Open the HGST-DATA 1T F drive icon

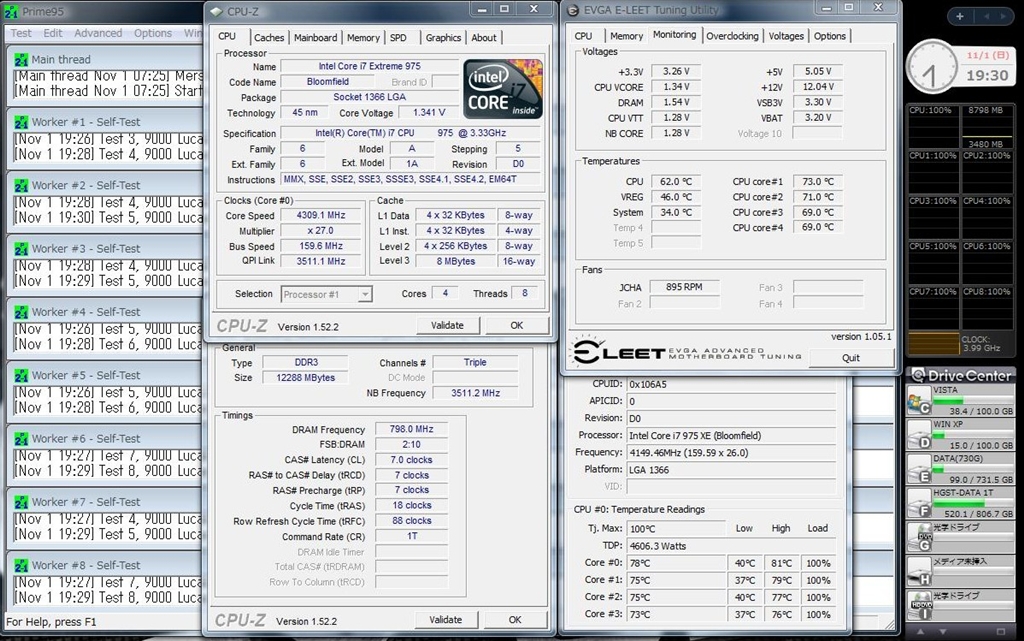[919, 502]
